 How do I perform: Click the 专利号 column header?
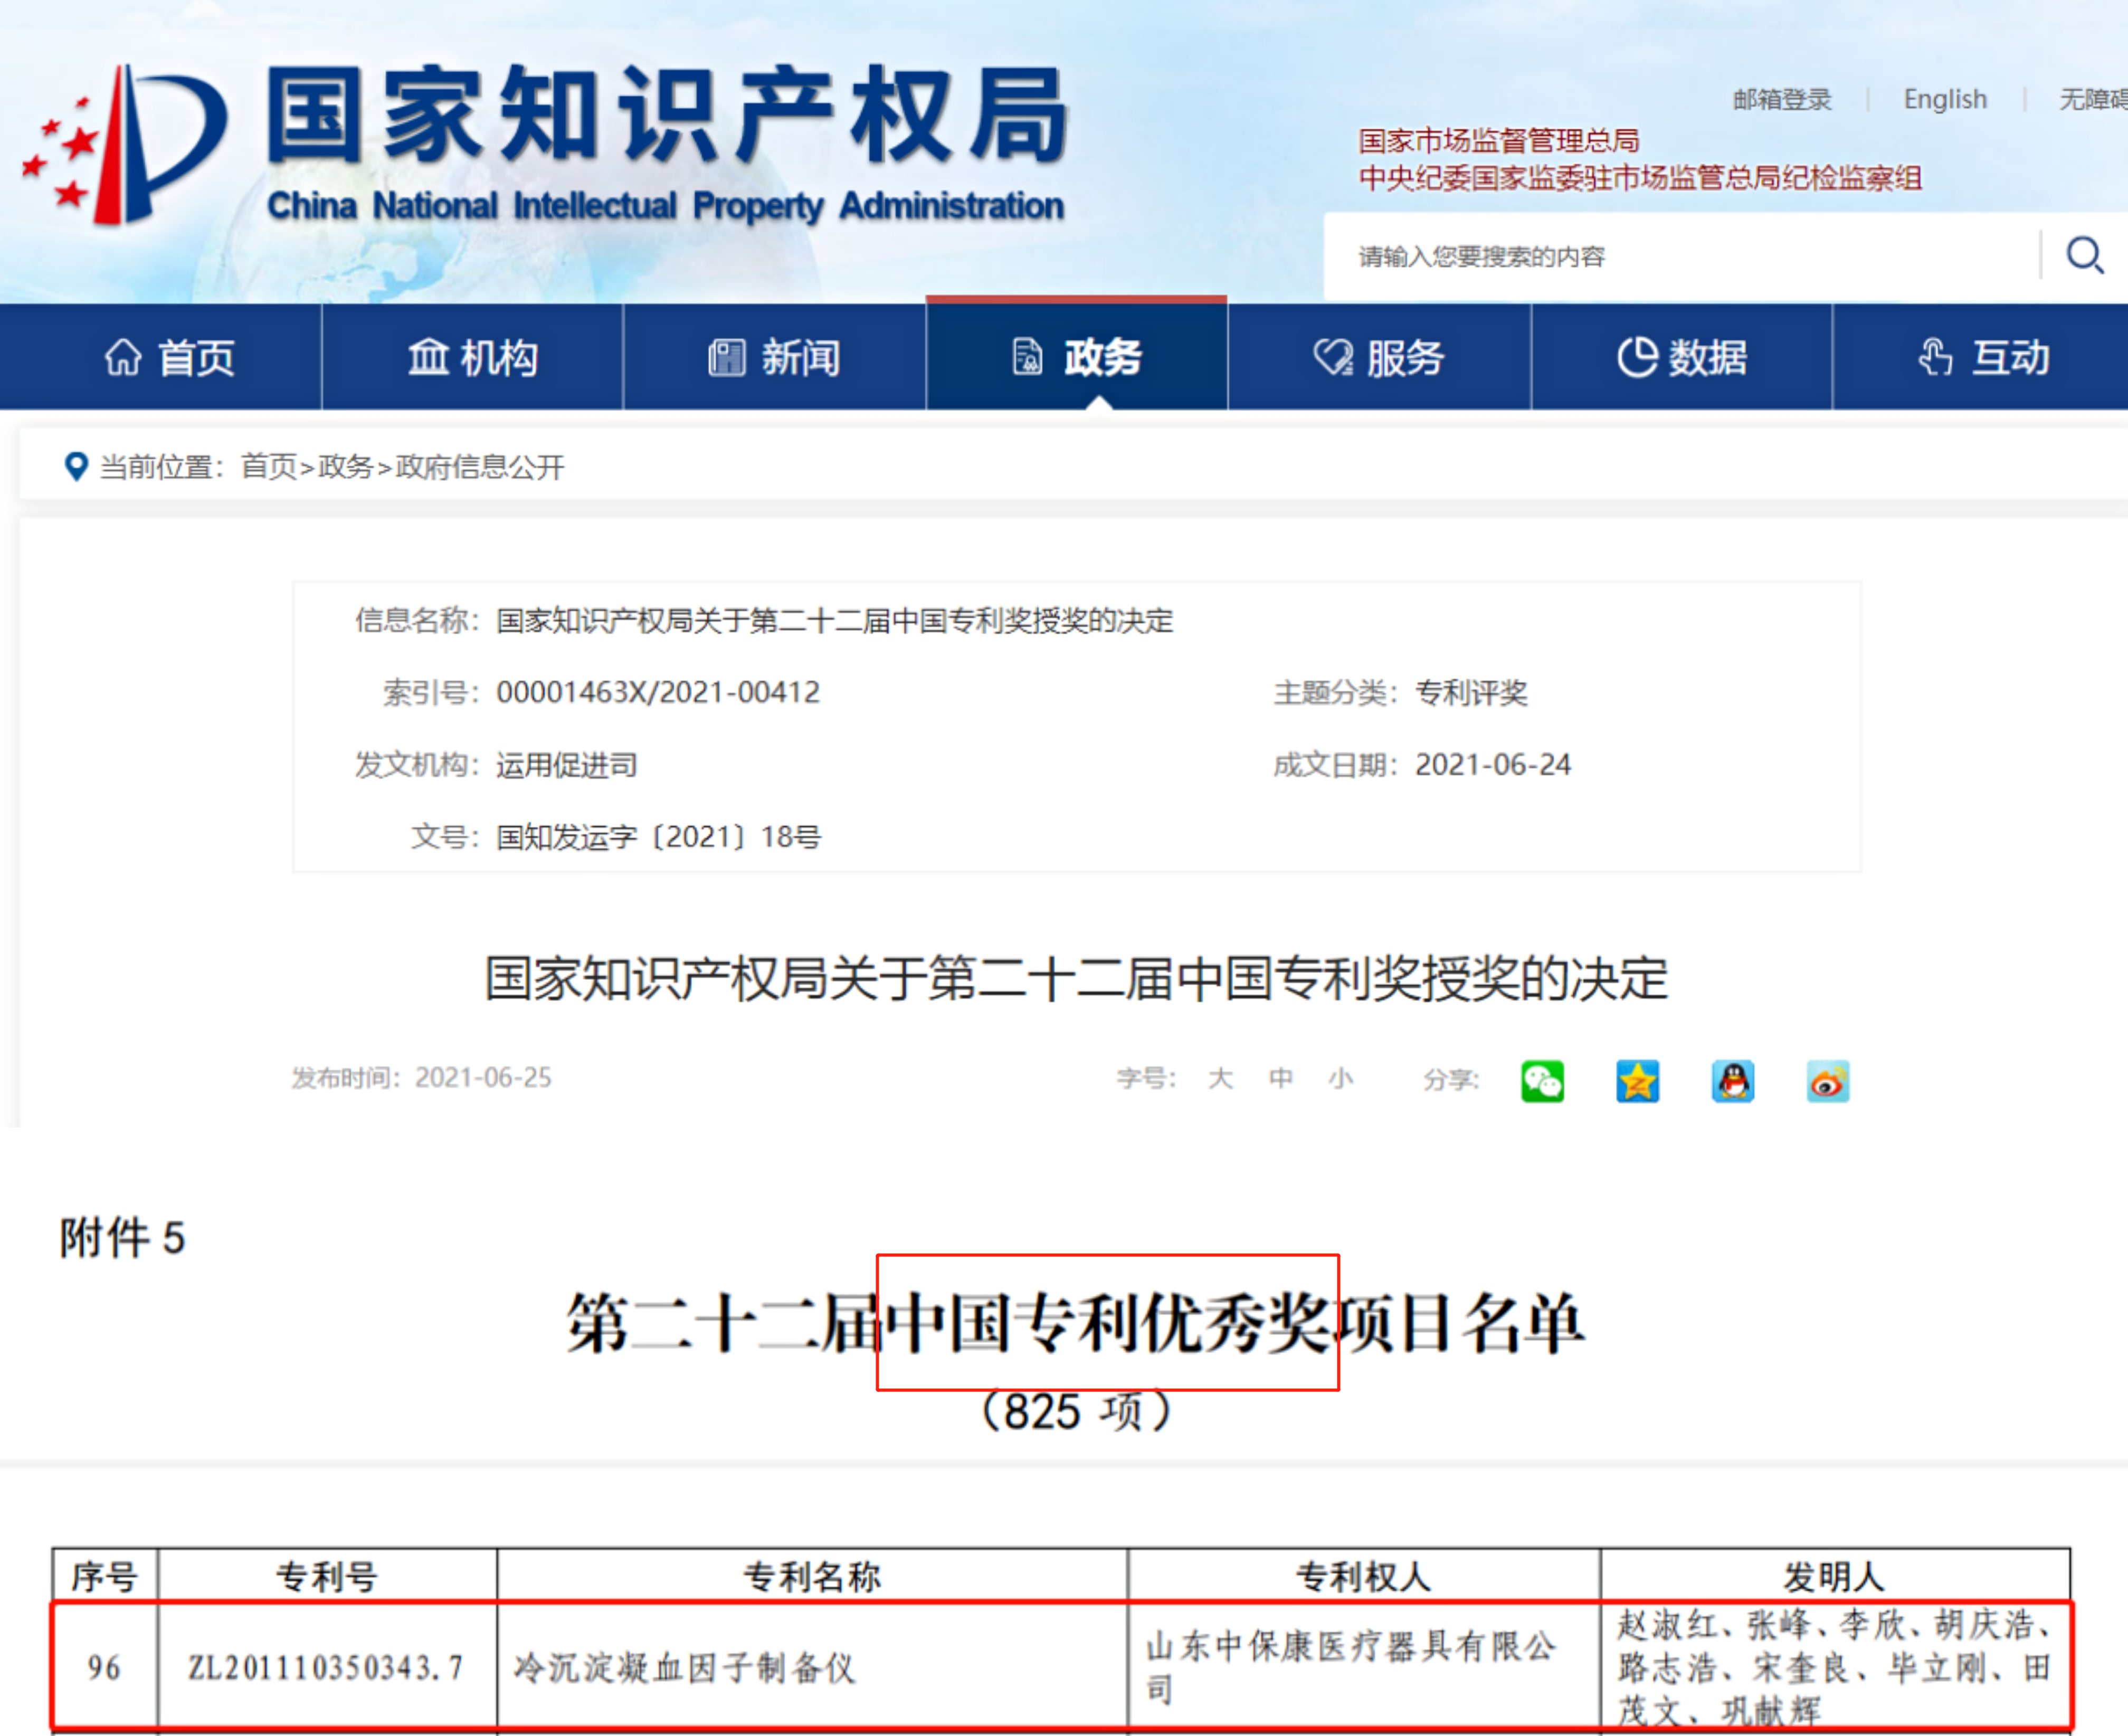point(327,1577)
